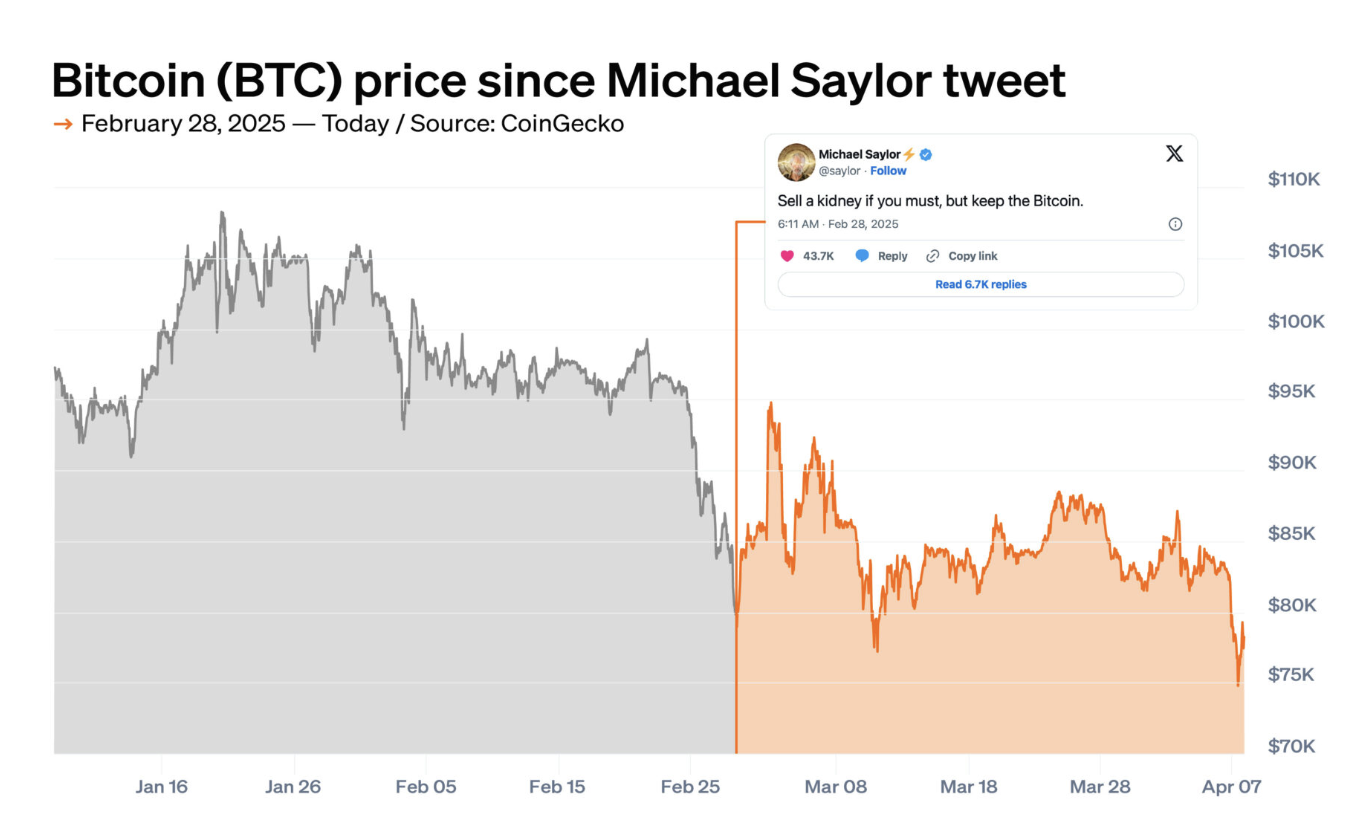Click the blue verified badge

click(x=927, y=154)
